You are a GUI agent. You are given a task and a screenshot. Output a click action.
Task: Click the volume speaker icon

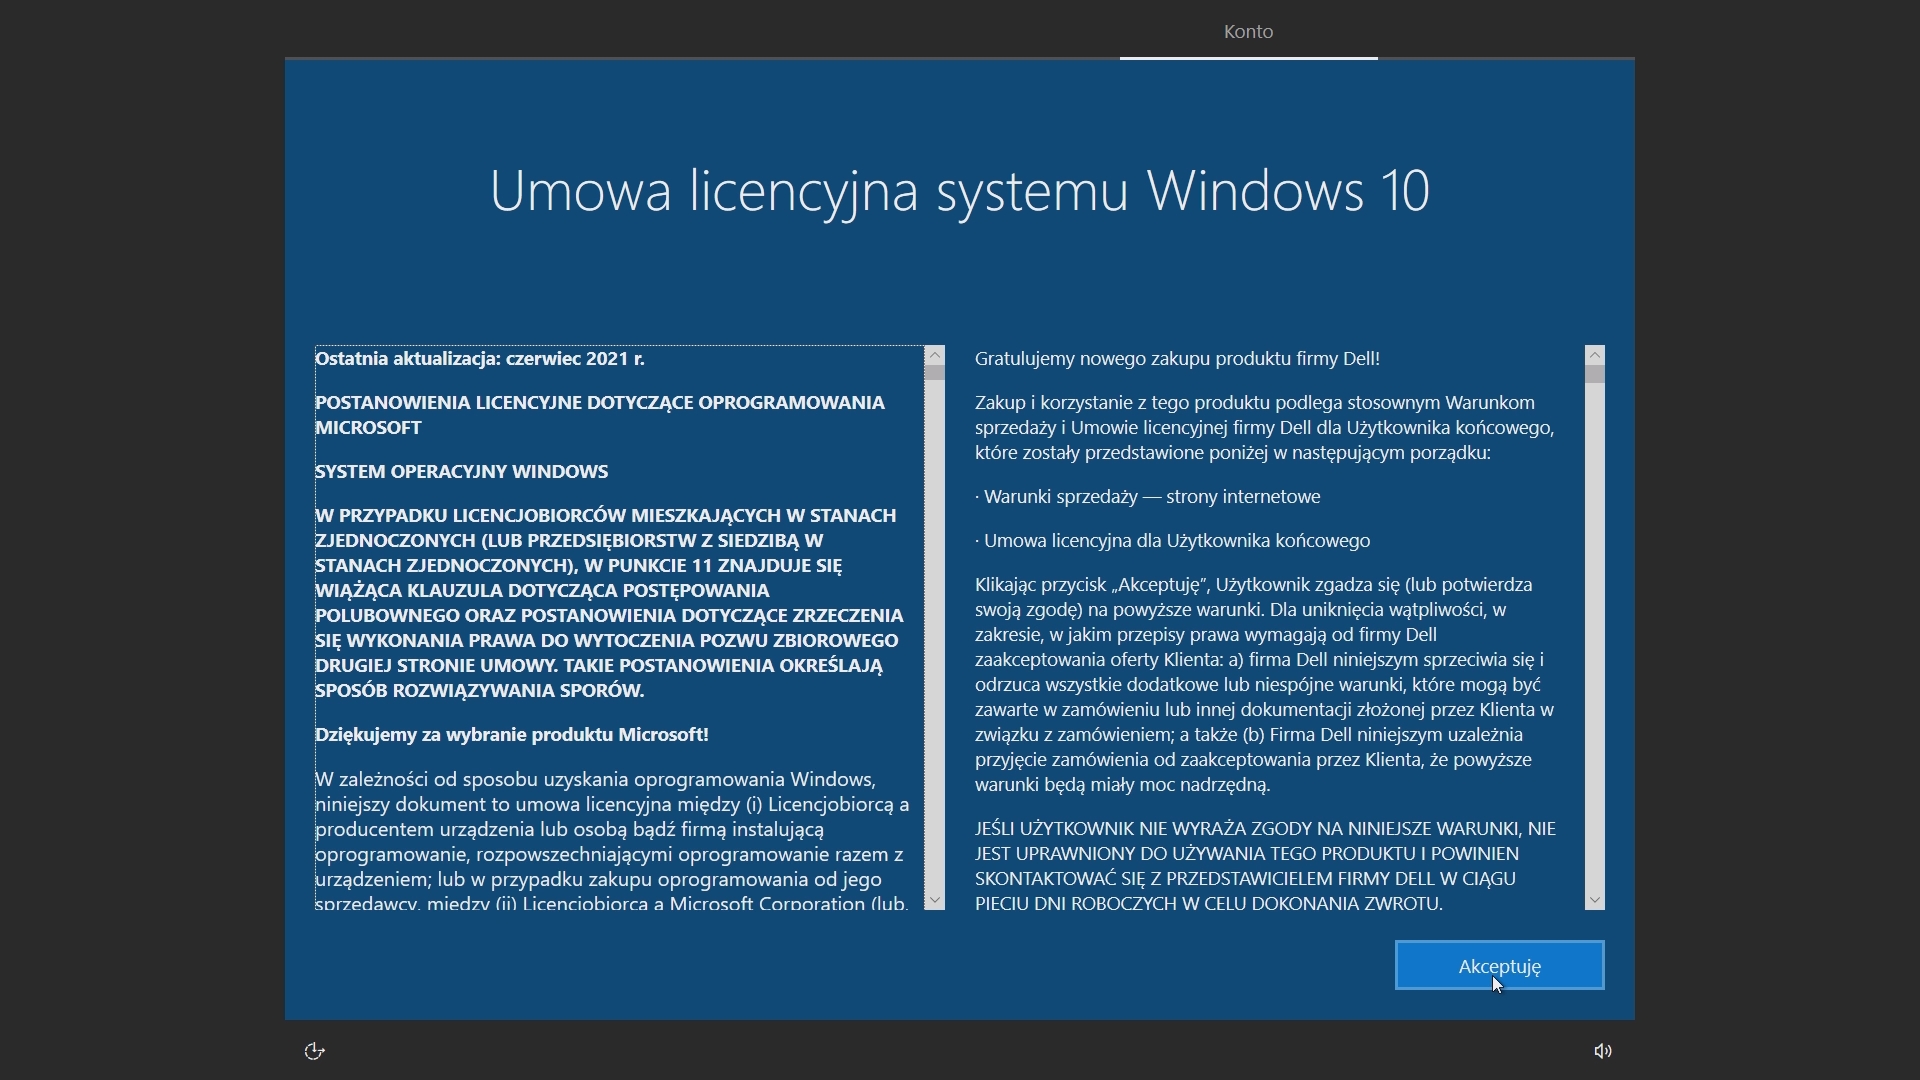pos(1602,1050)
